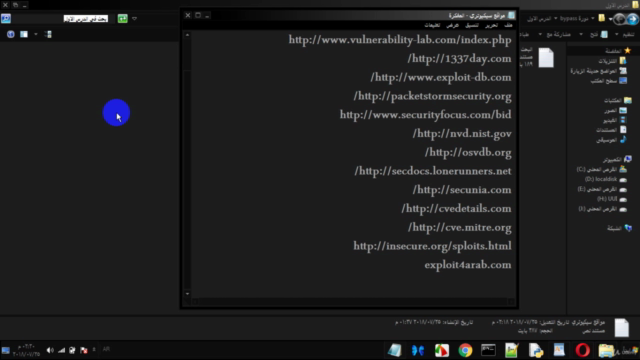Click the insecure.org/sploits.html line
This screenshot has height=360, width=640.
pos(432,246)
